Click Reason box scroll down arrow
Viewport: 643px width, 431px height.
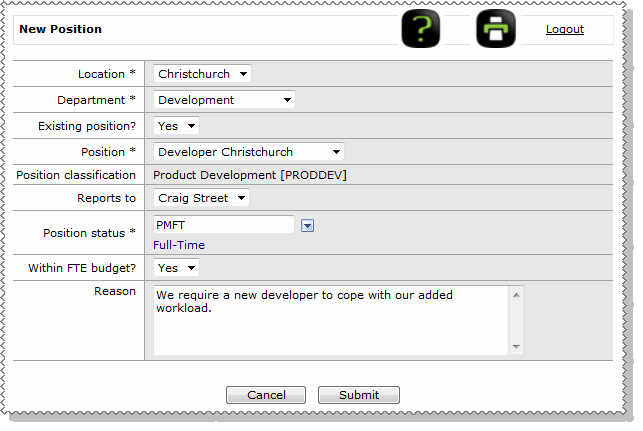click(516, 347)
